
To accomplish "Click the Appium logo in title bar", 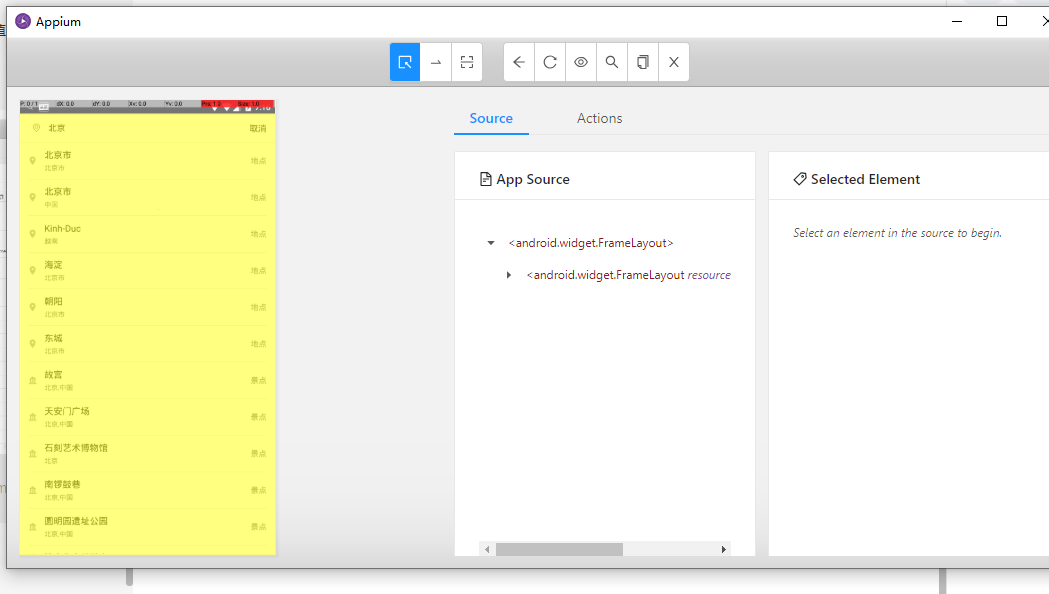I will tap(23, 21).
